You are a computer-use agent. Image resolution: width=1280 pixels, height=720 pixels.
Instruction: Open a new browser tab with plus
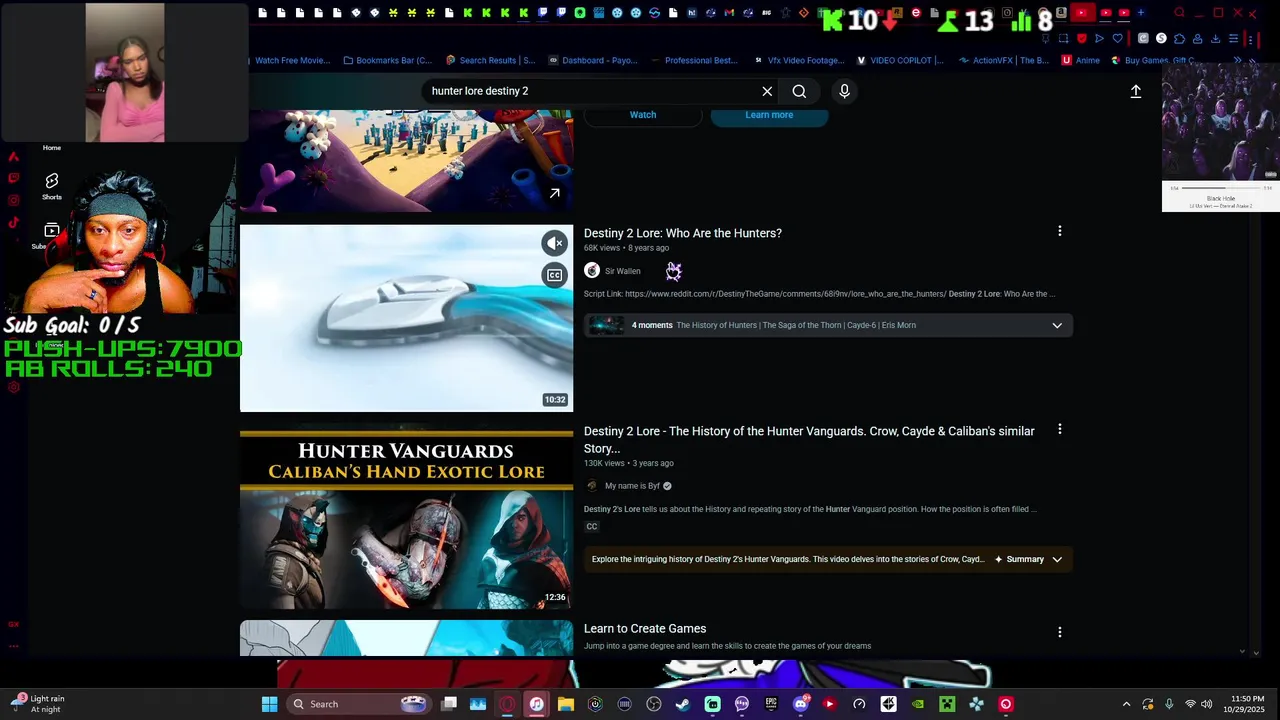[1141, 13]
